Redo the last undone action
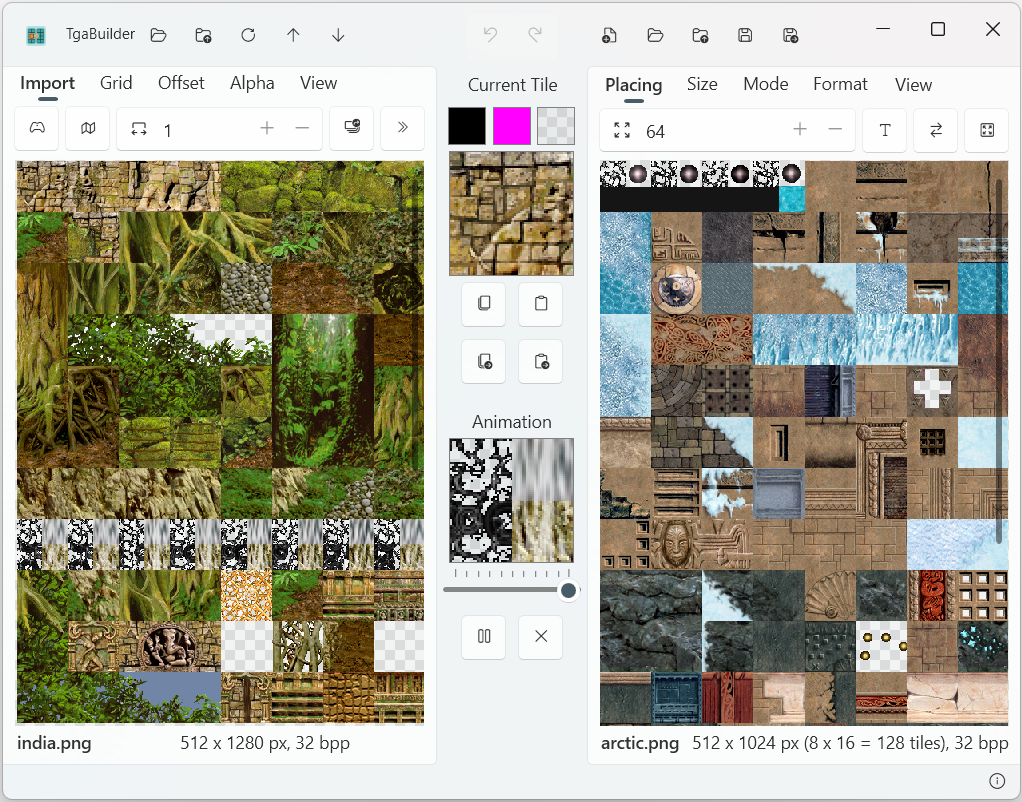 [x=535, y=35]
